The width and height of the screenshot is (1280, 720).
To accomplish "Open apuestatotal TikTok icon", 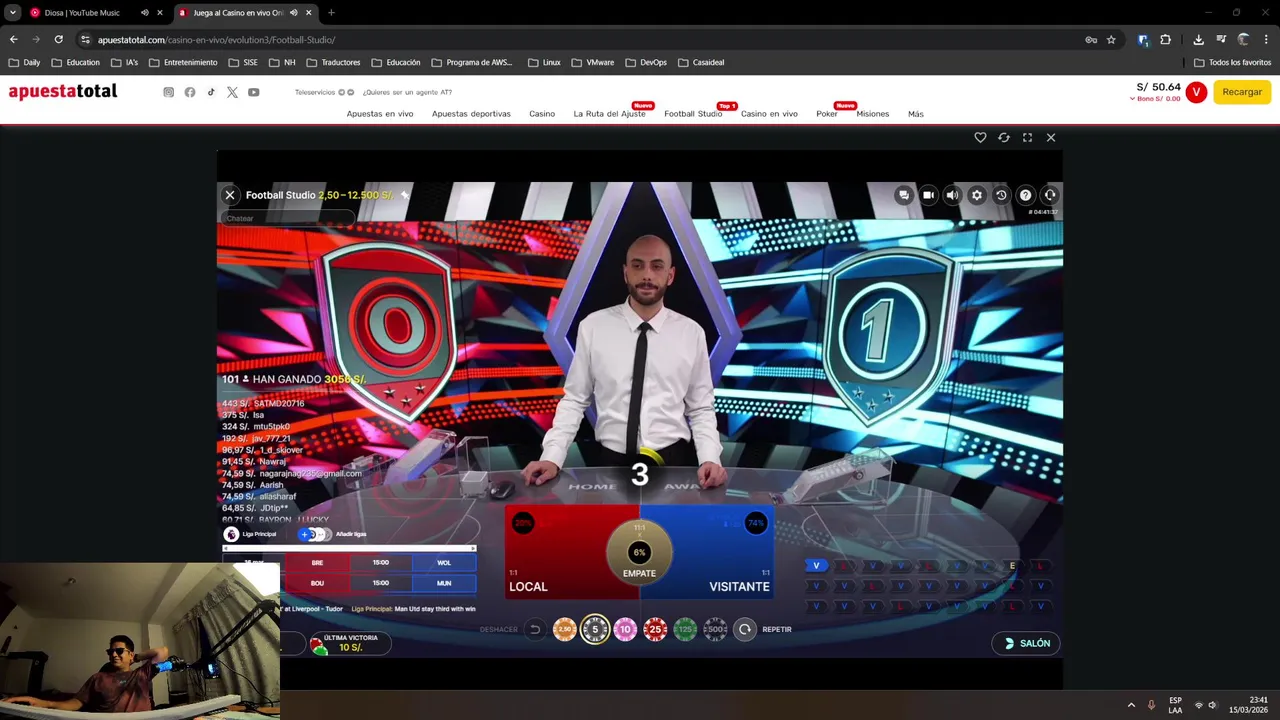I will (x=211, y=92).
